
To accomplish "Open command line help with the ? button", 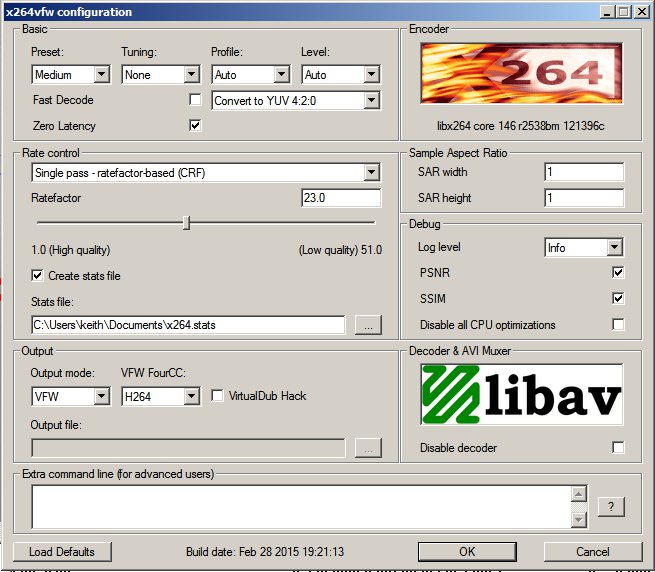I will point(611,507).
